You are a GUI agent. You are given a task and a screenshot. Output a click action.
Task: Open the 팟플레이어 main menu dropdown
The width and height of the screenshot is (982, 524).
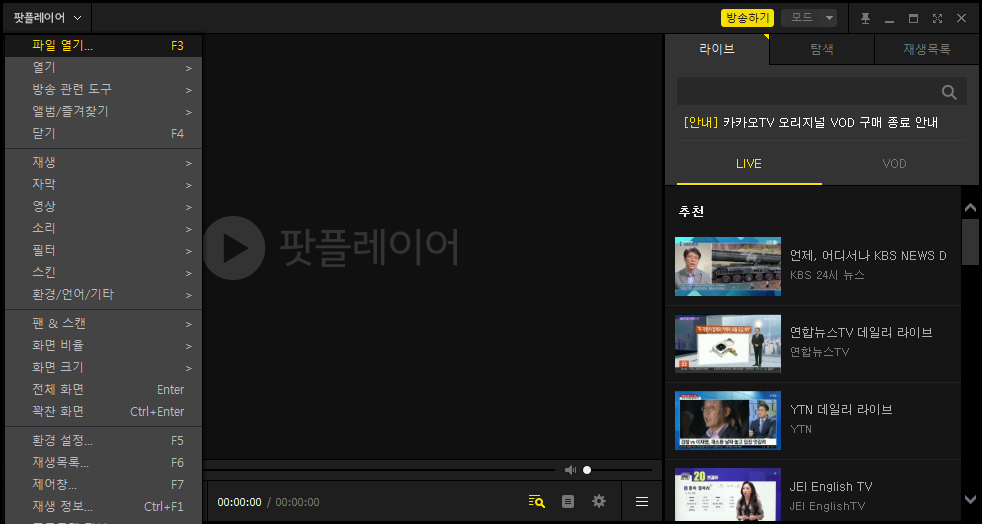pyautogui.click(x=48, y=18)
